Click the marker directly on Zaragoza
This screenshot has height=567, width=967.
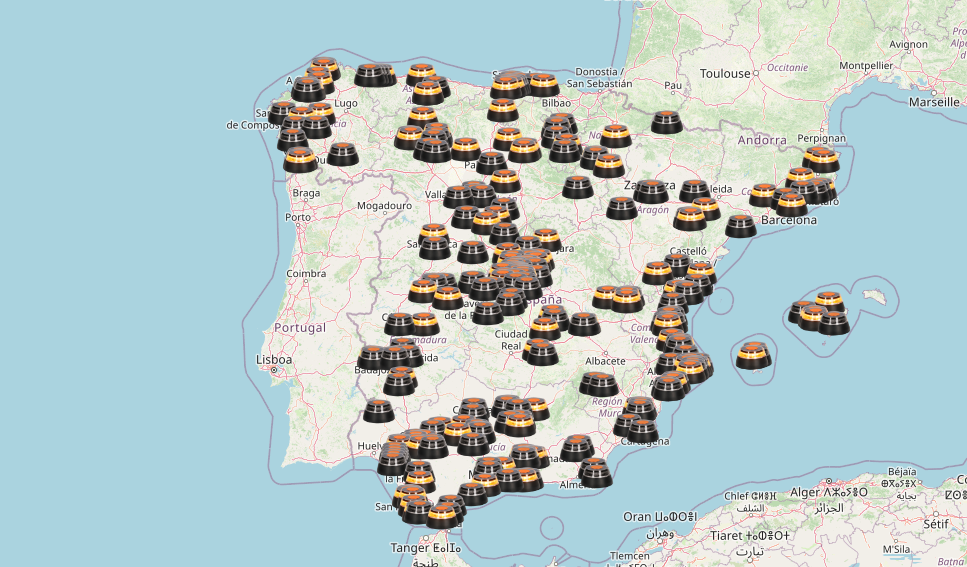[651, 191]
